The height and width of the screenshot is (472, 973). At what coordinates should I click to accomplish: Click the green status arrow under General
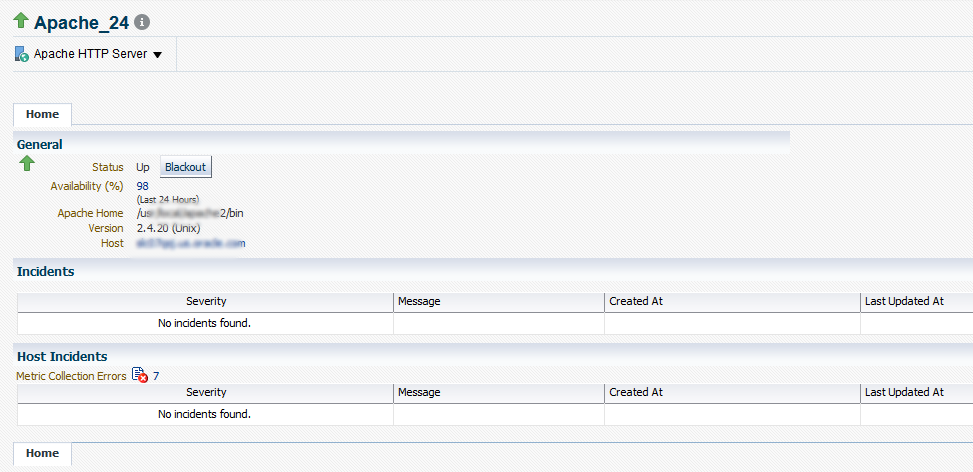27,164
